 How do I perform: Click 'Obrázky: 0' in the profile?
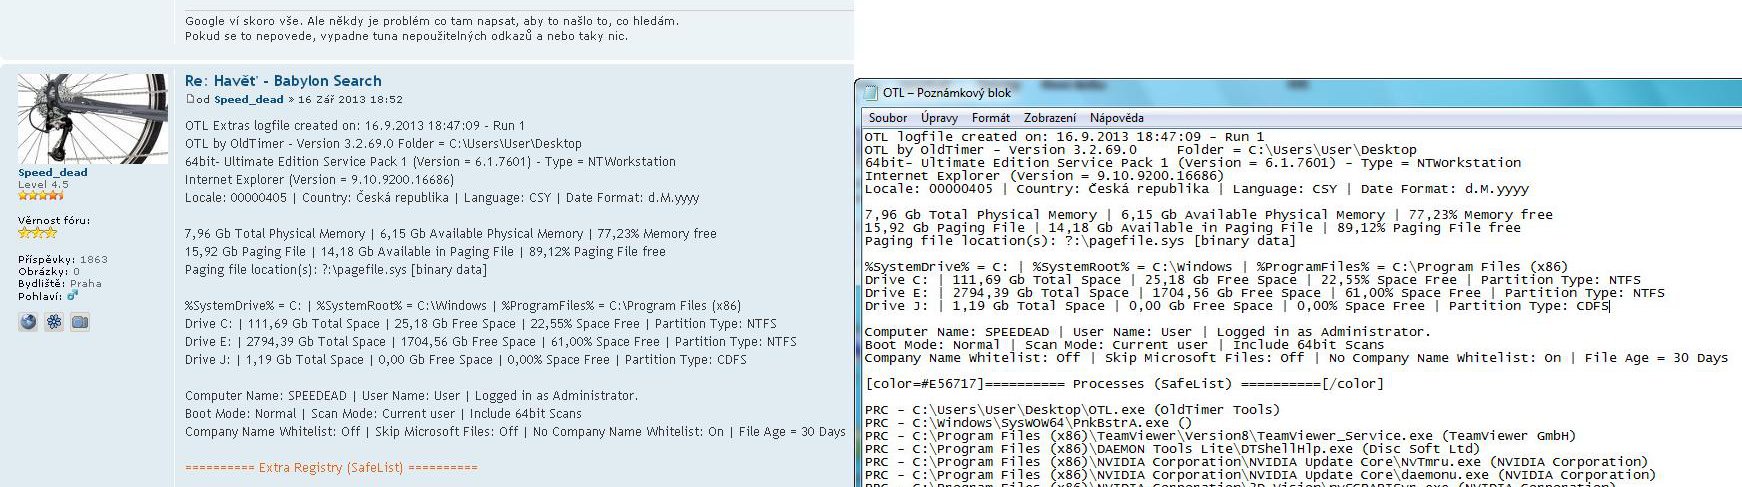click(x=49, y=271)
